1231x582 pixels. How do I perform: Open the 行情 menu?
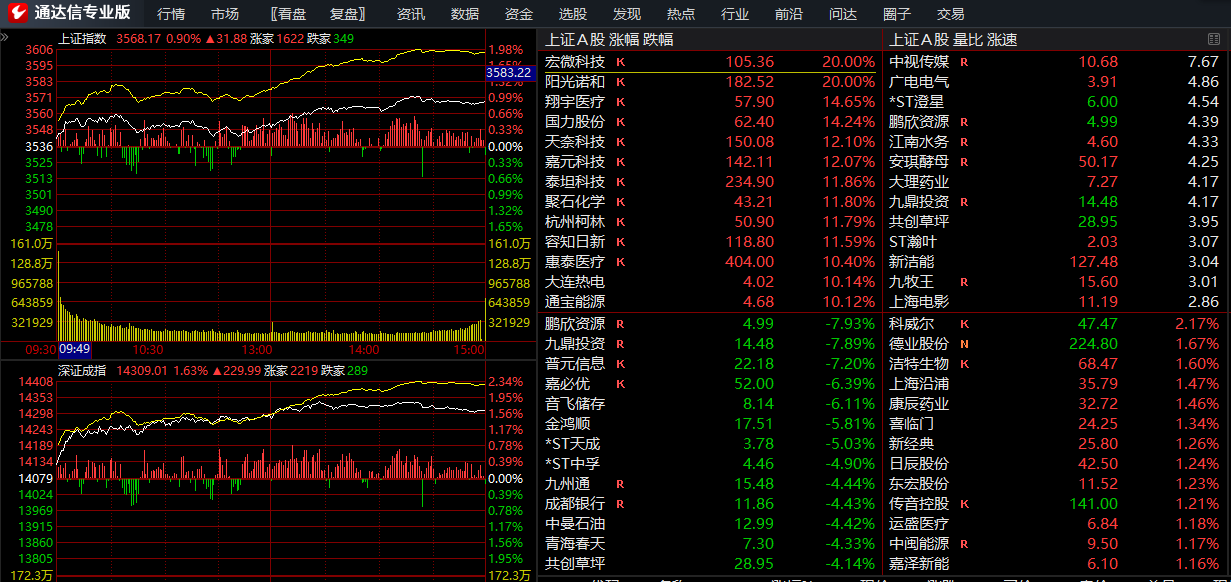(171, 14)
